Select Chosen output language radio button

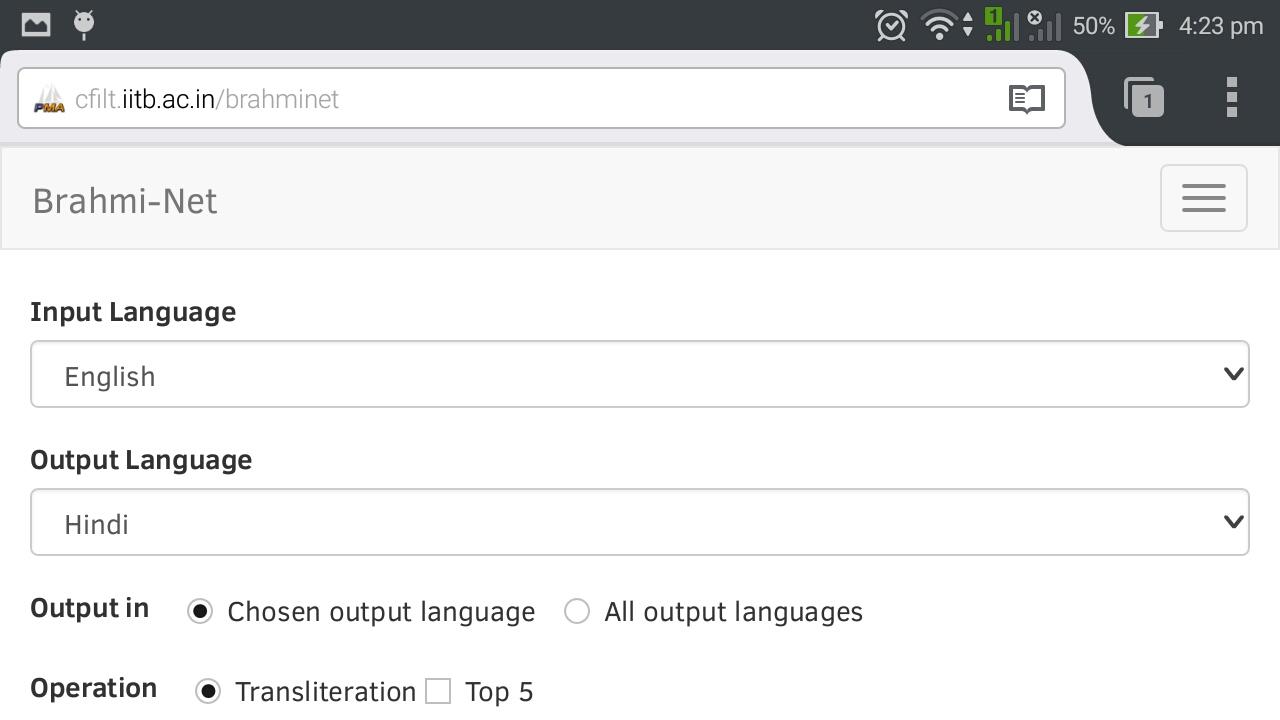(200, 611)
